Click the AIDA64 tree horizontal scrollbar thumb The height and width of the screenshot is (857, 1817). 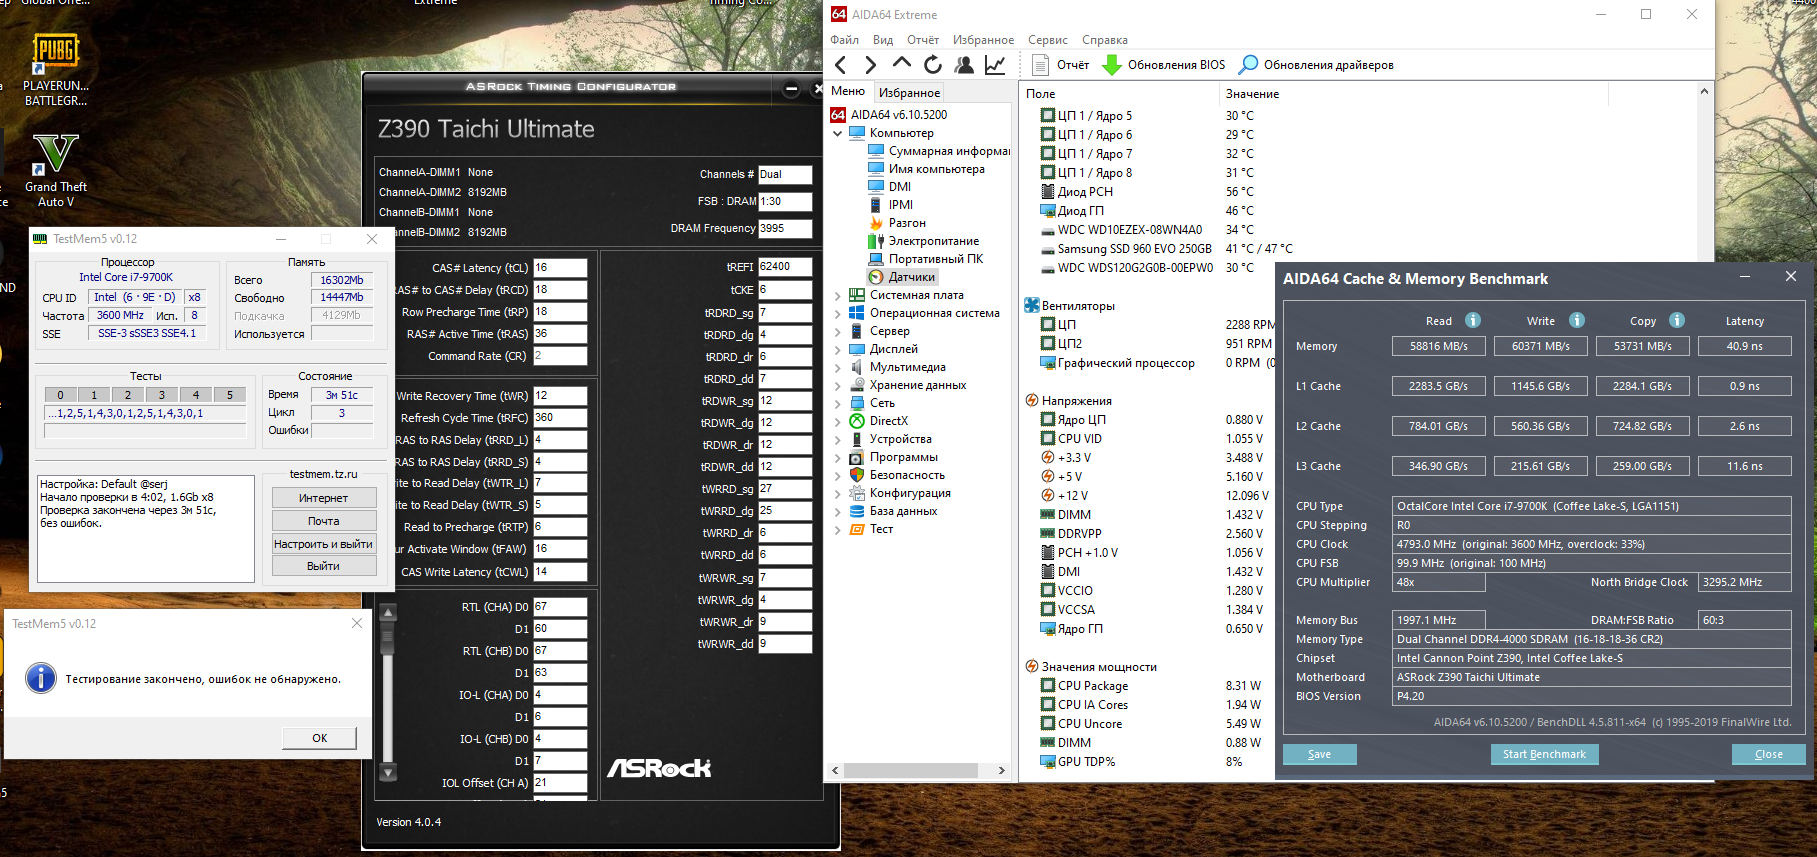pos(911,770)
